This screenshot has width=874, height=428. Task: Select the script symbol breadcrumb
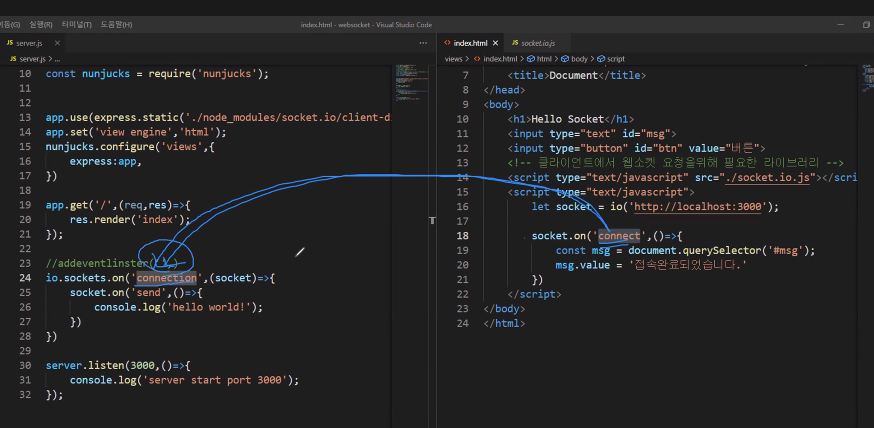[x=611, y=59]
